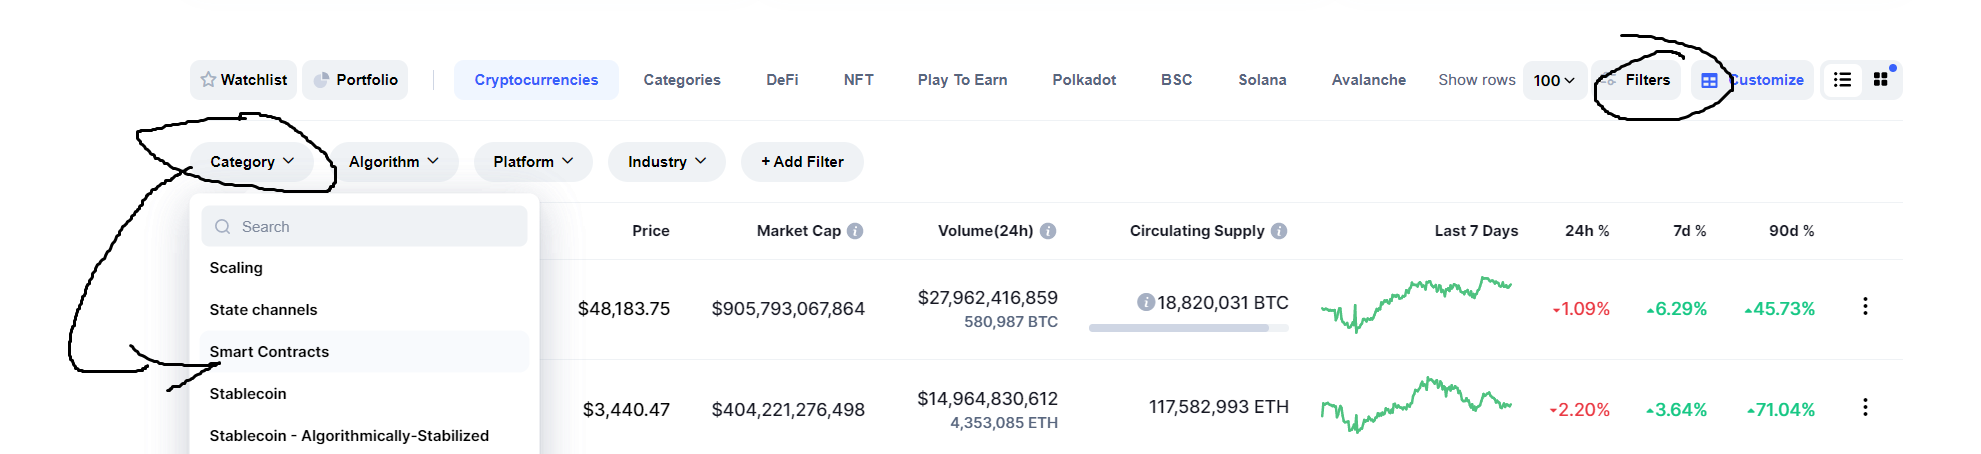Expand Show rows 100 dropdown
The height and width of the screenshot is (454, 1981).
click(1554, 80)
